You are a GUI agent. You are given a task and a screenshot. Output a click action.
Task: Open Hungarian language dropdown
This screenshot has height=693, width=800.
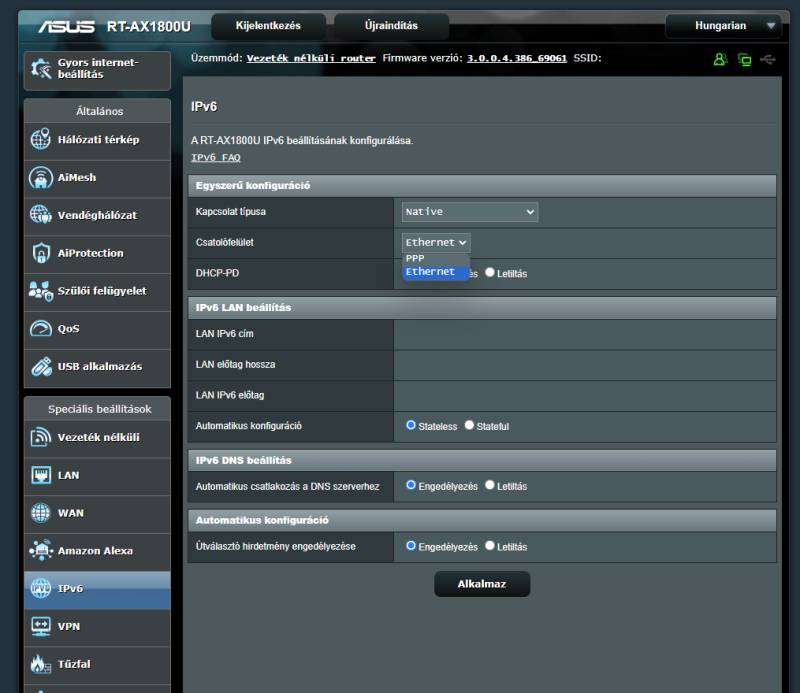723,26
